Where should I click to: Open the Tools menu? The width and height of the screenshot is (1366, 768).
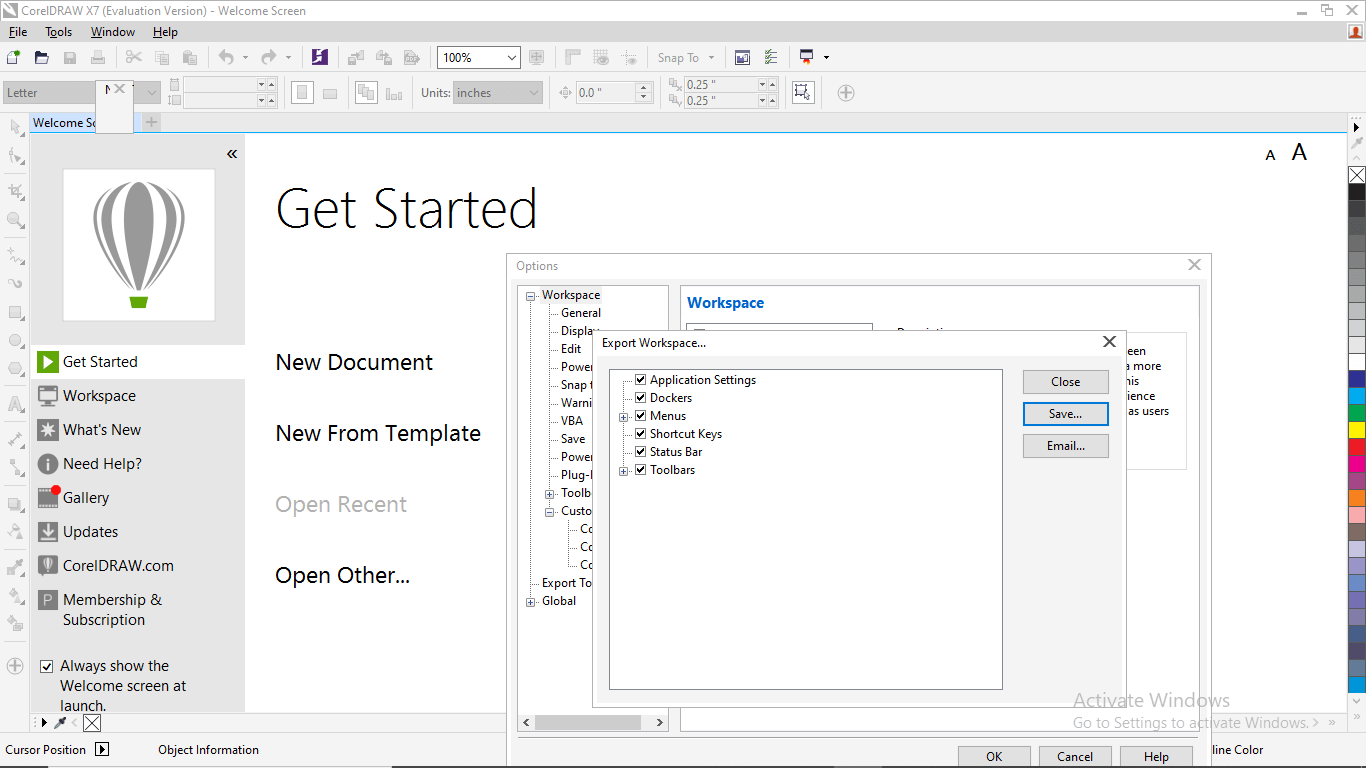pyautogui.click(x=59, y=32)
